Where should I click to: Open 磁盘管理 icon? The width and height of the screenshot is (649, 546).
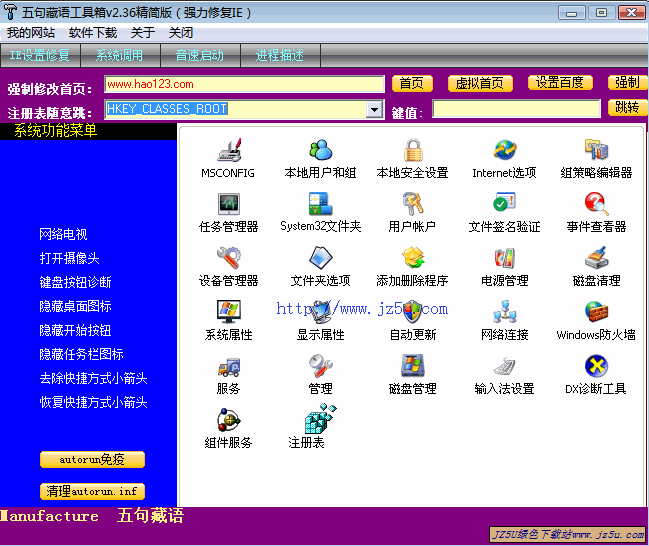[413, 366]
